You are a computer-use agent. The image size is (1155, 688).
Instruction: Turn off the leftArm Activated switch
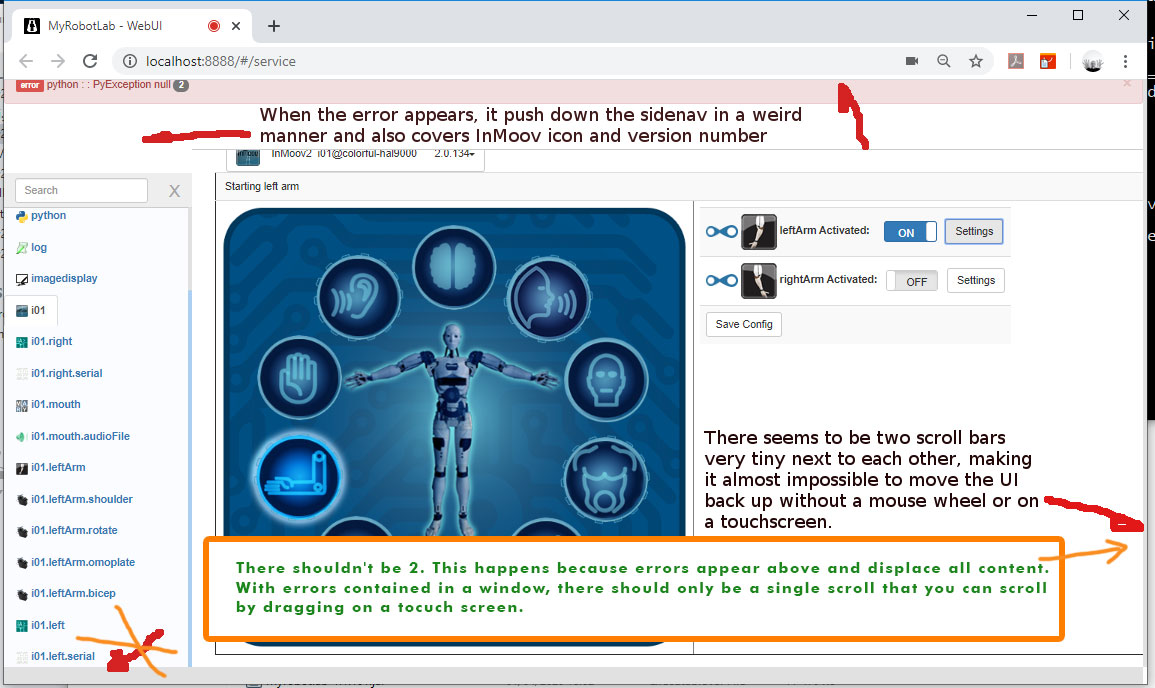pyautogui.click(x=910, y=232)
